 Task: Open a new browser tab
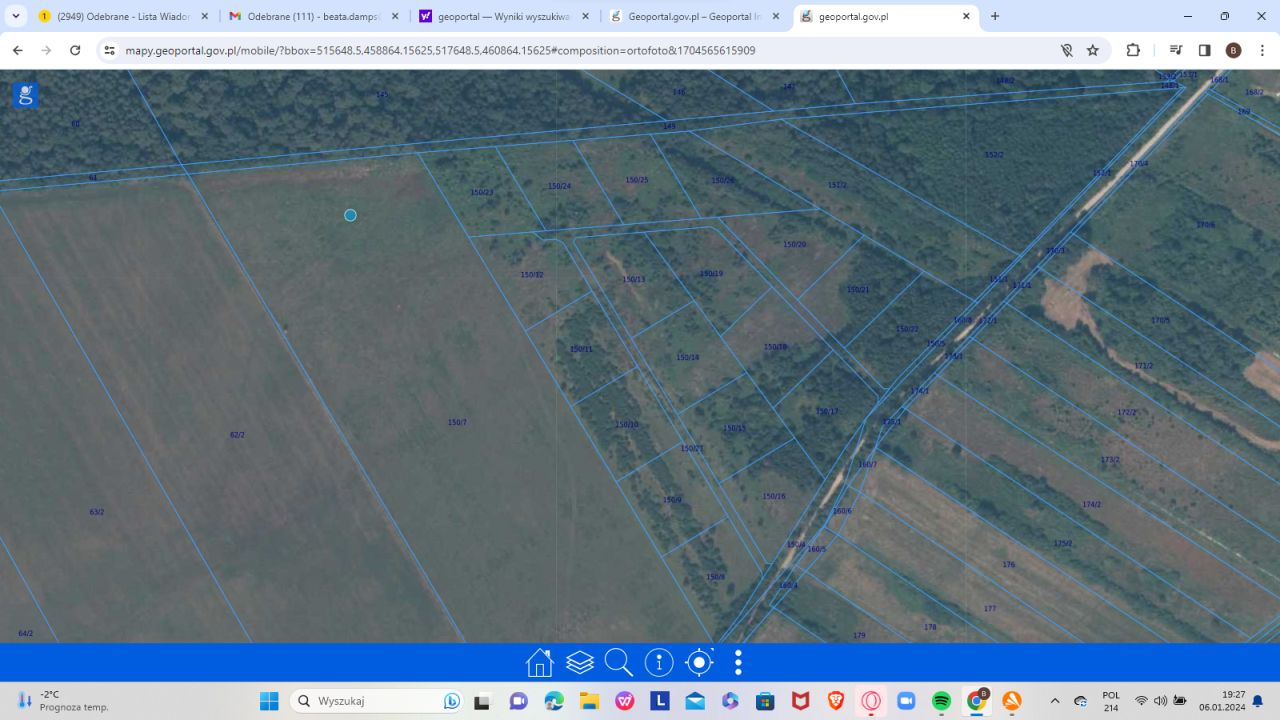[995, 16]
